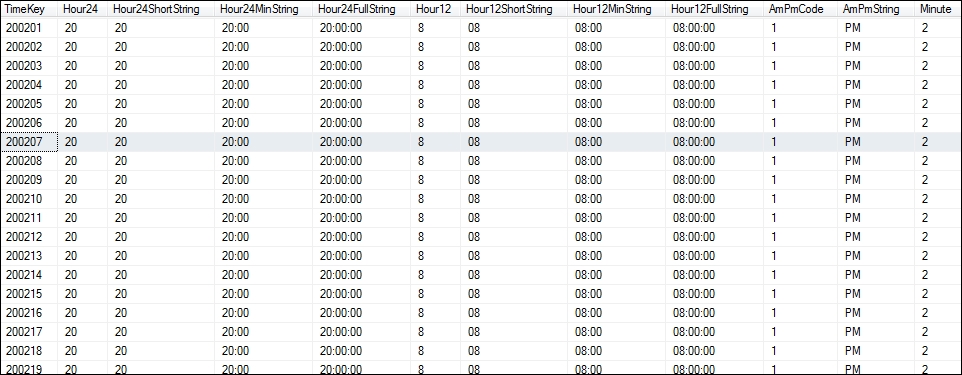Click the TimeKey column header
Image resolution: width=962 pixels, height=375 pixels.
(29, 9)
